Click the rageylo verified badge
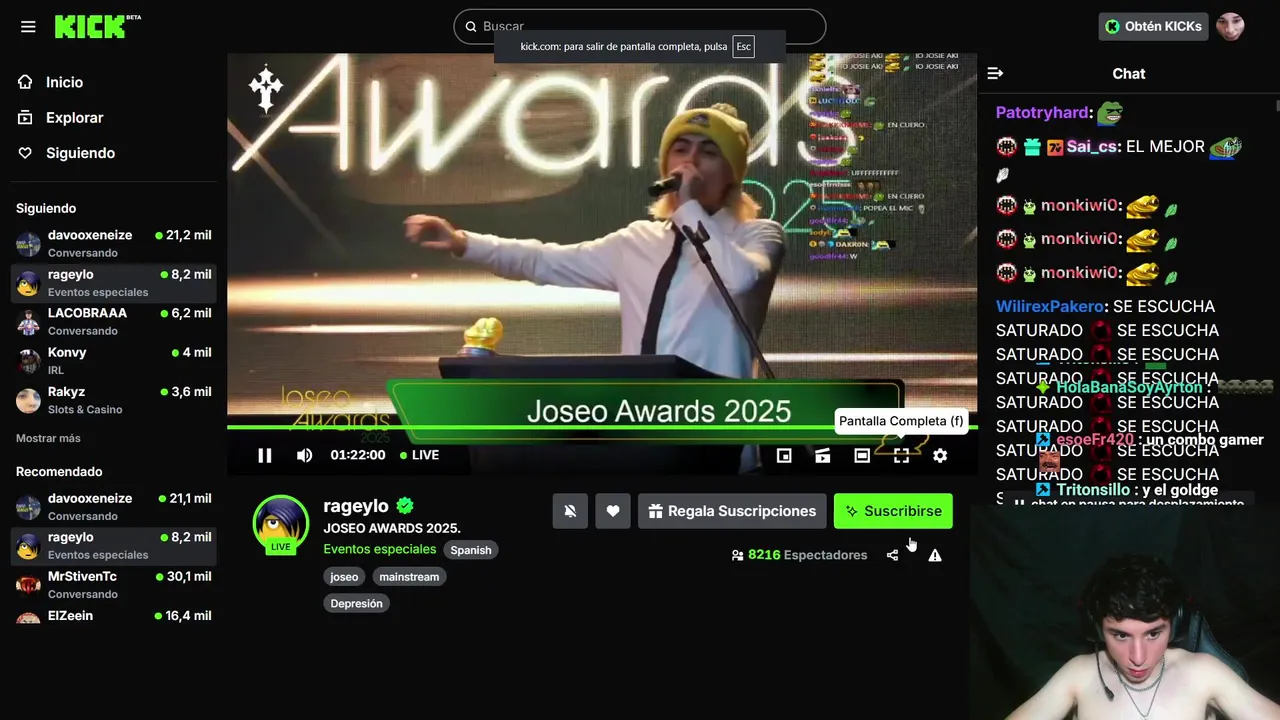 tap(405, 506)
